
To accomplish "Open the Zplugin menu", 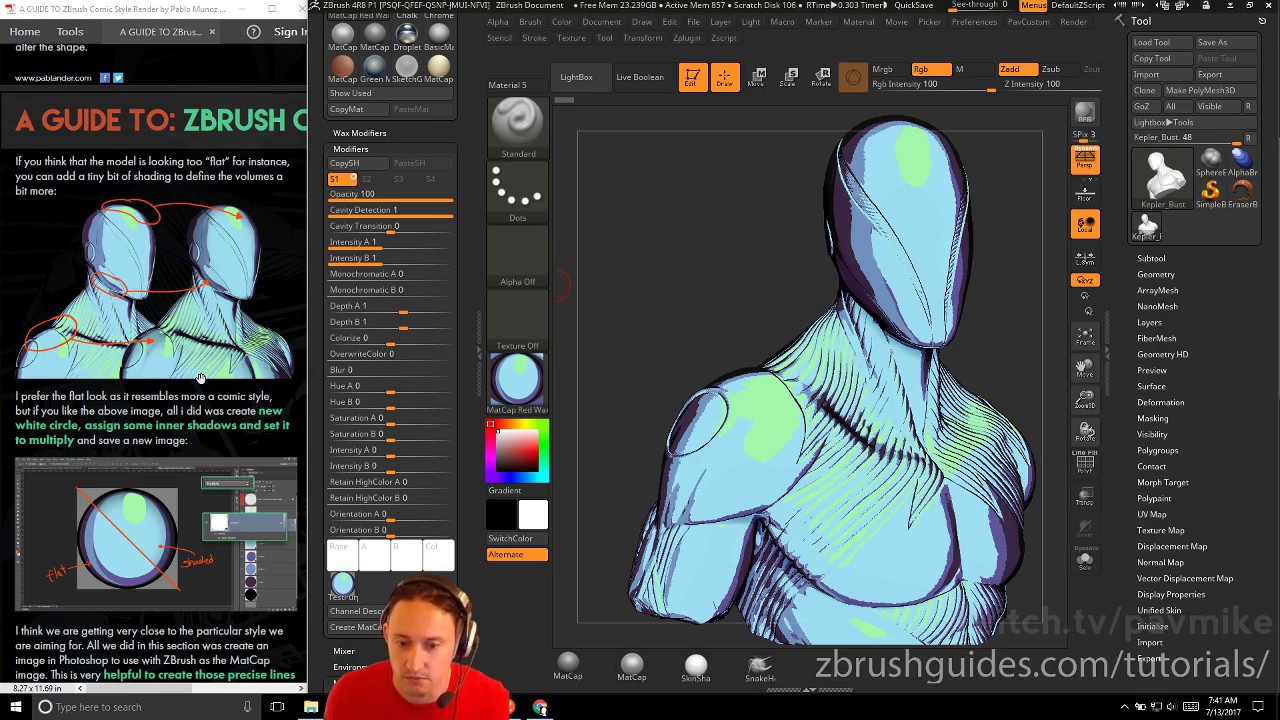I will [686, 38].
